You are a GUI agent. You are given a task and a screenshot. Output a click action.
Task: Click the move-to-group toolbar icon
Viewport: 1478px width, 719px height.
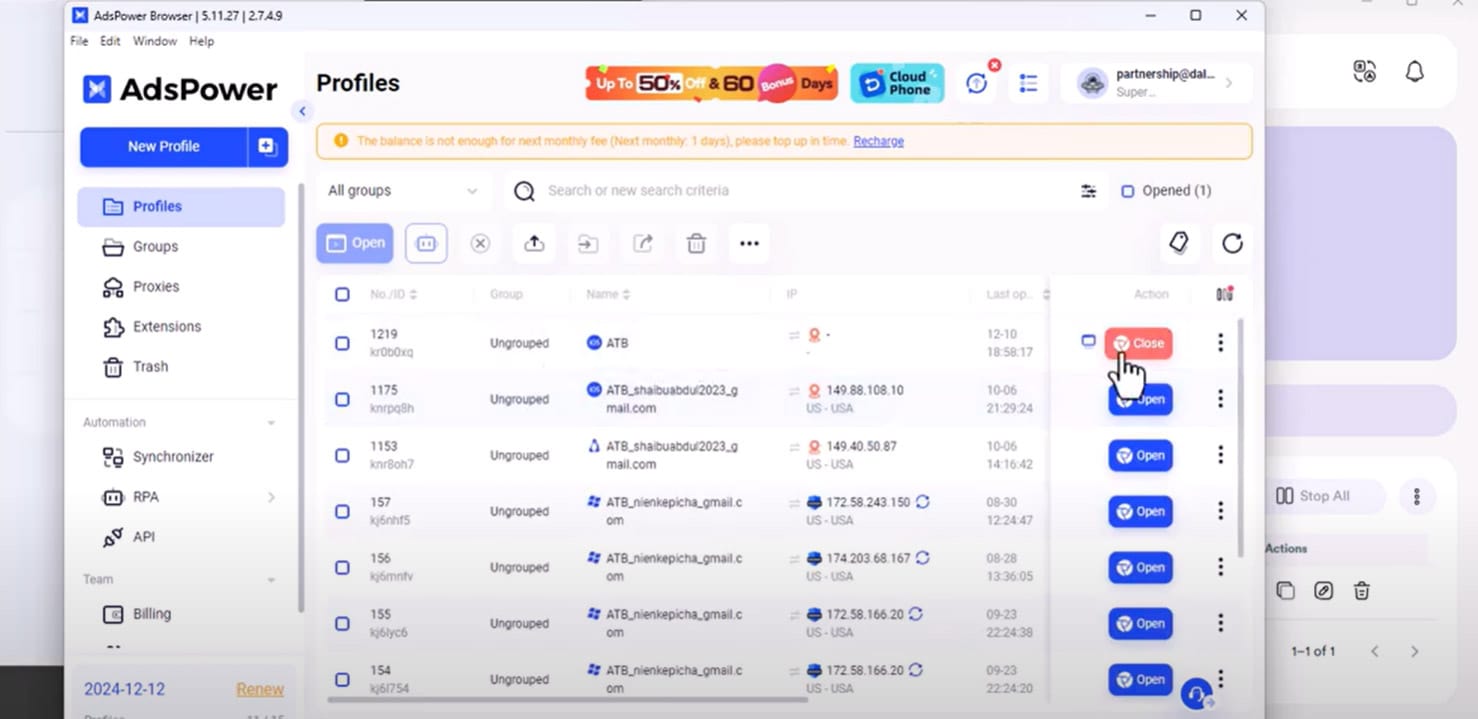click(x=588, y=243)
